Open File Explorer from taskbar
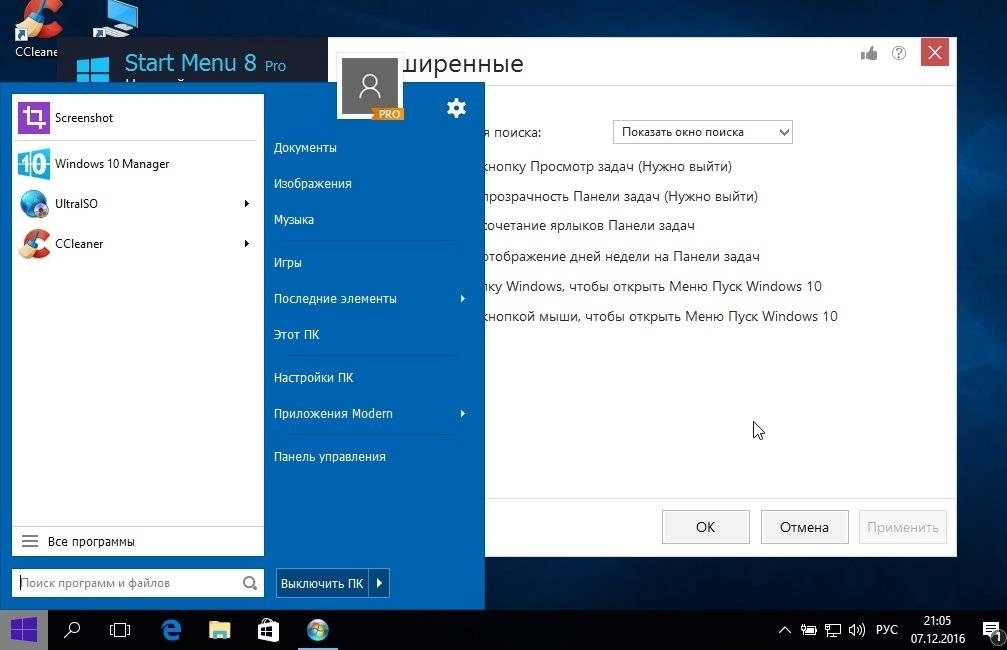Image resolution: width=1007 pixels, height=650 pixels. coord(220,630)
